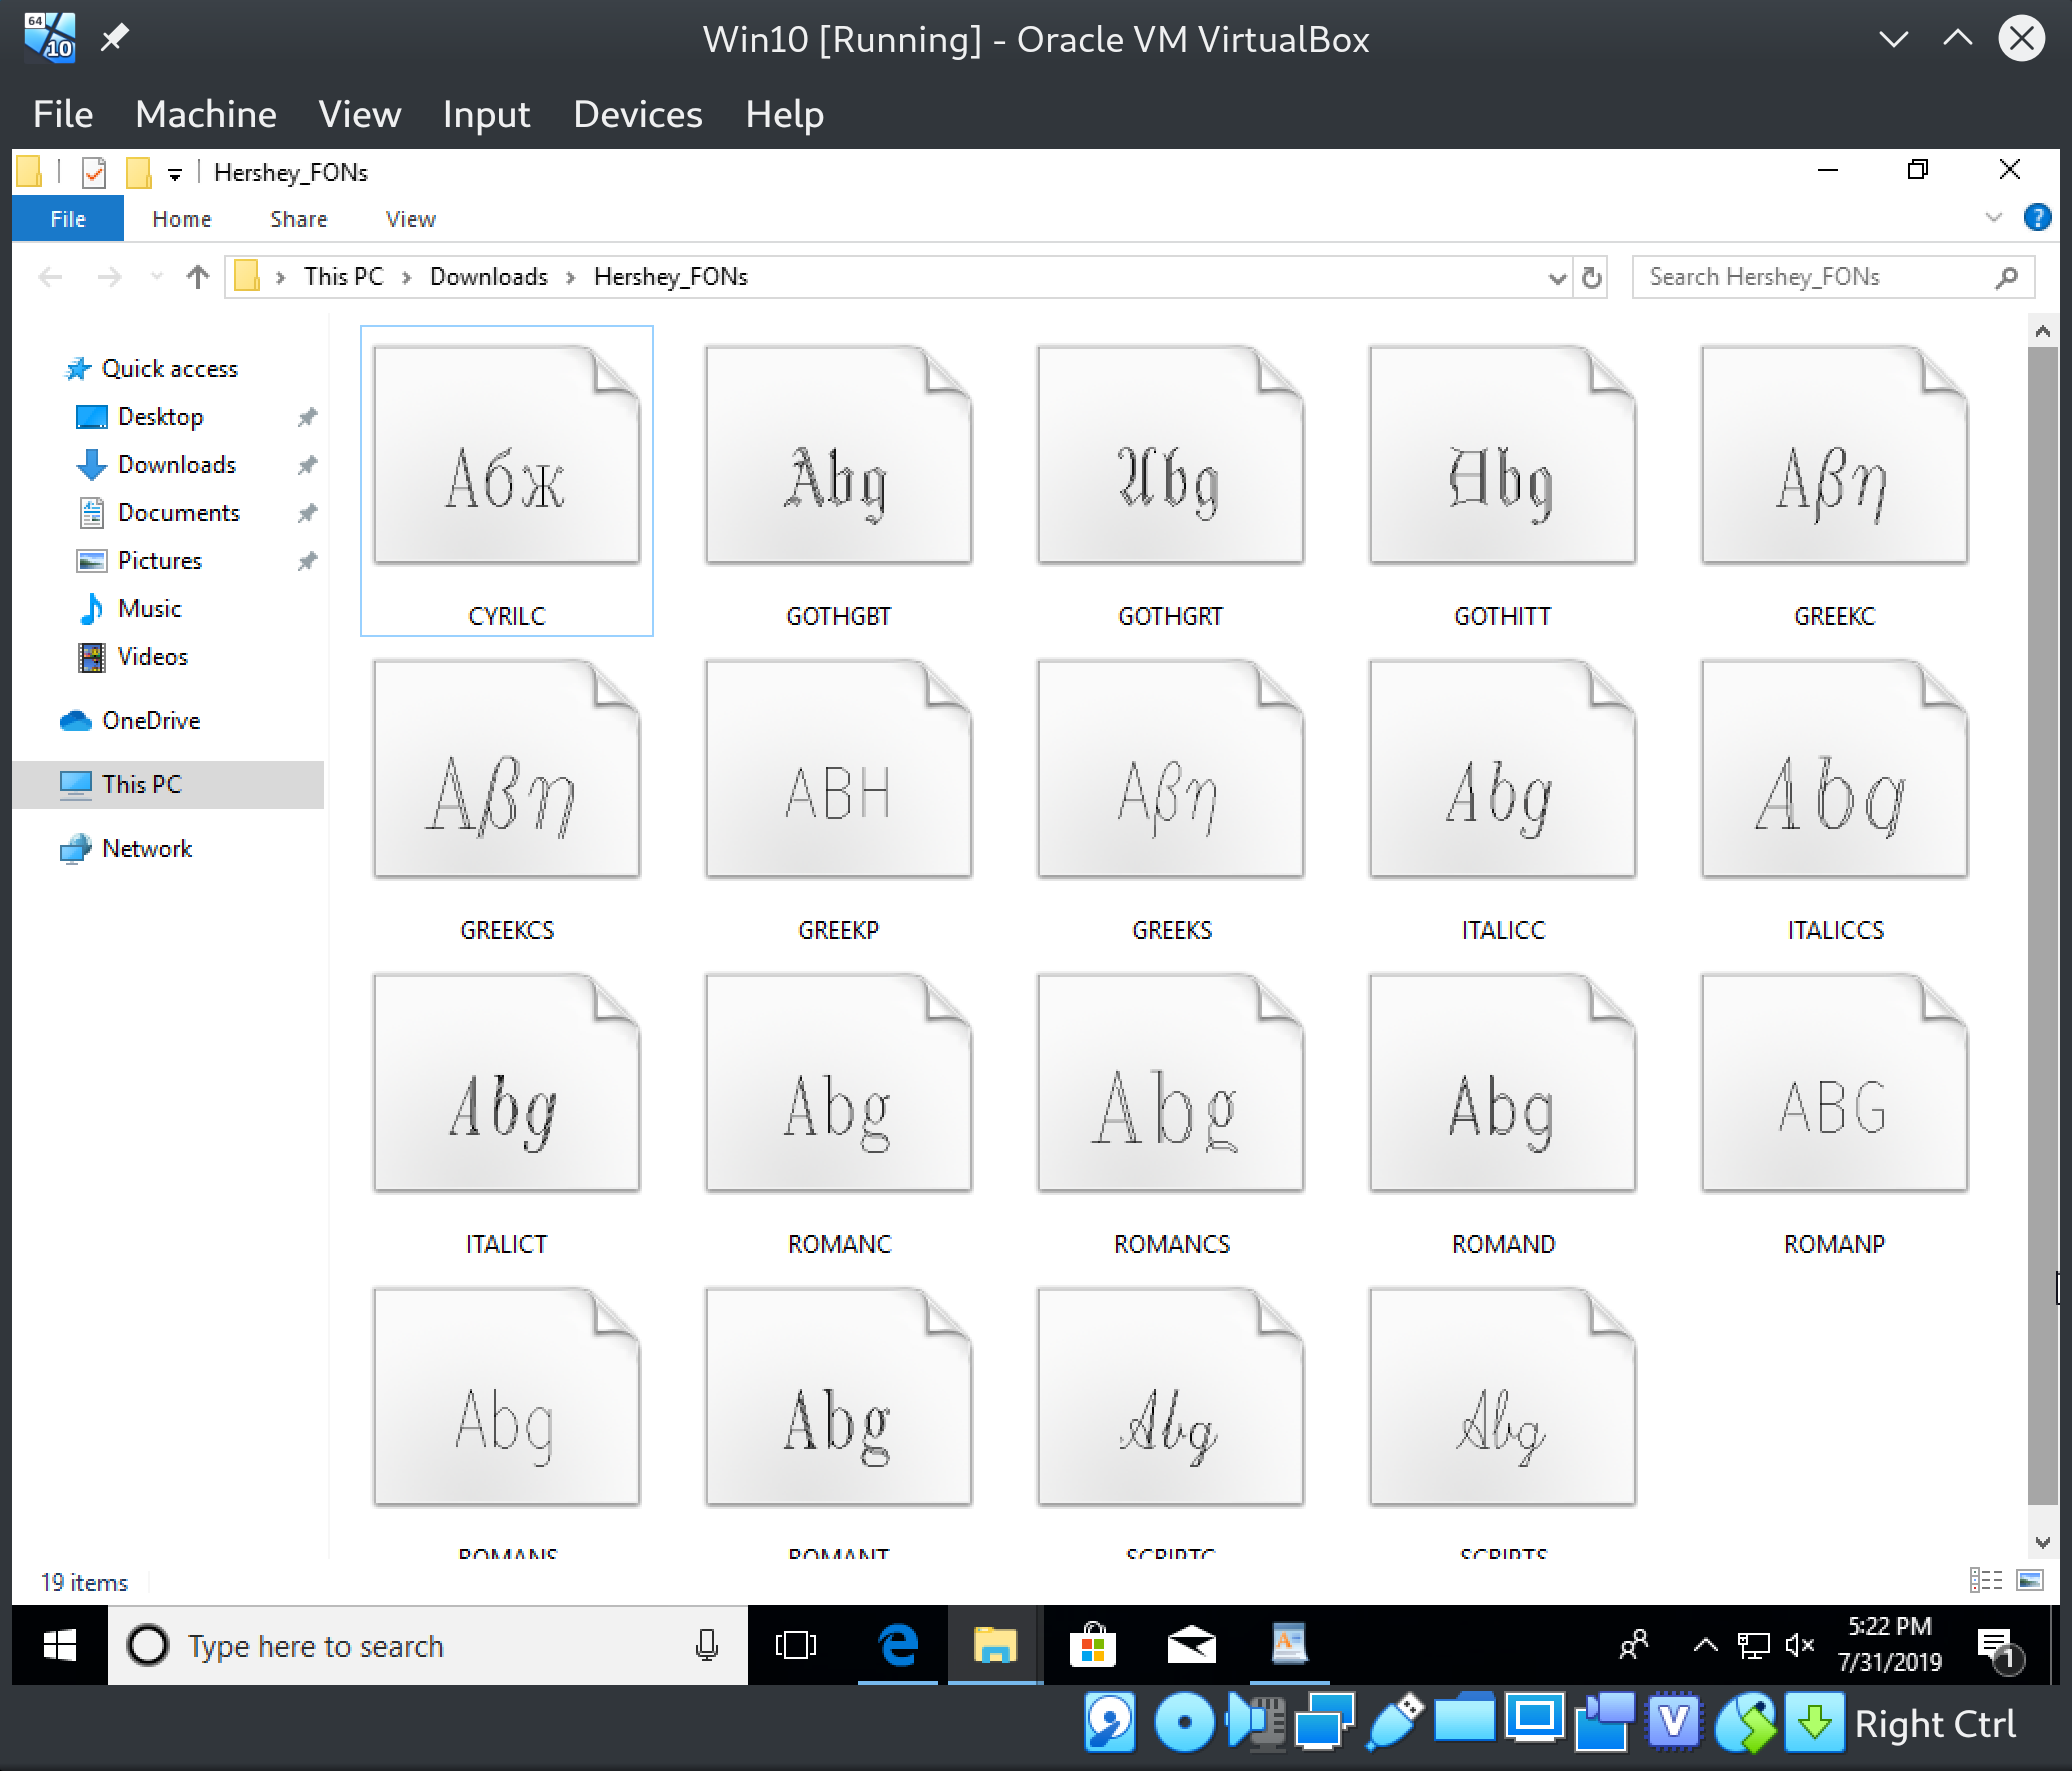Screen dimensions: 2072x1771
Task: Switch to details view via status bar toggle
Action: 1986,1580
